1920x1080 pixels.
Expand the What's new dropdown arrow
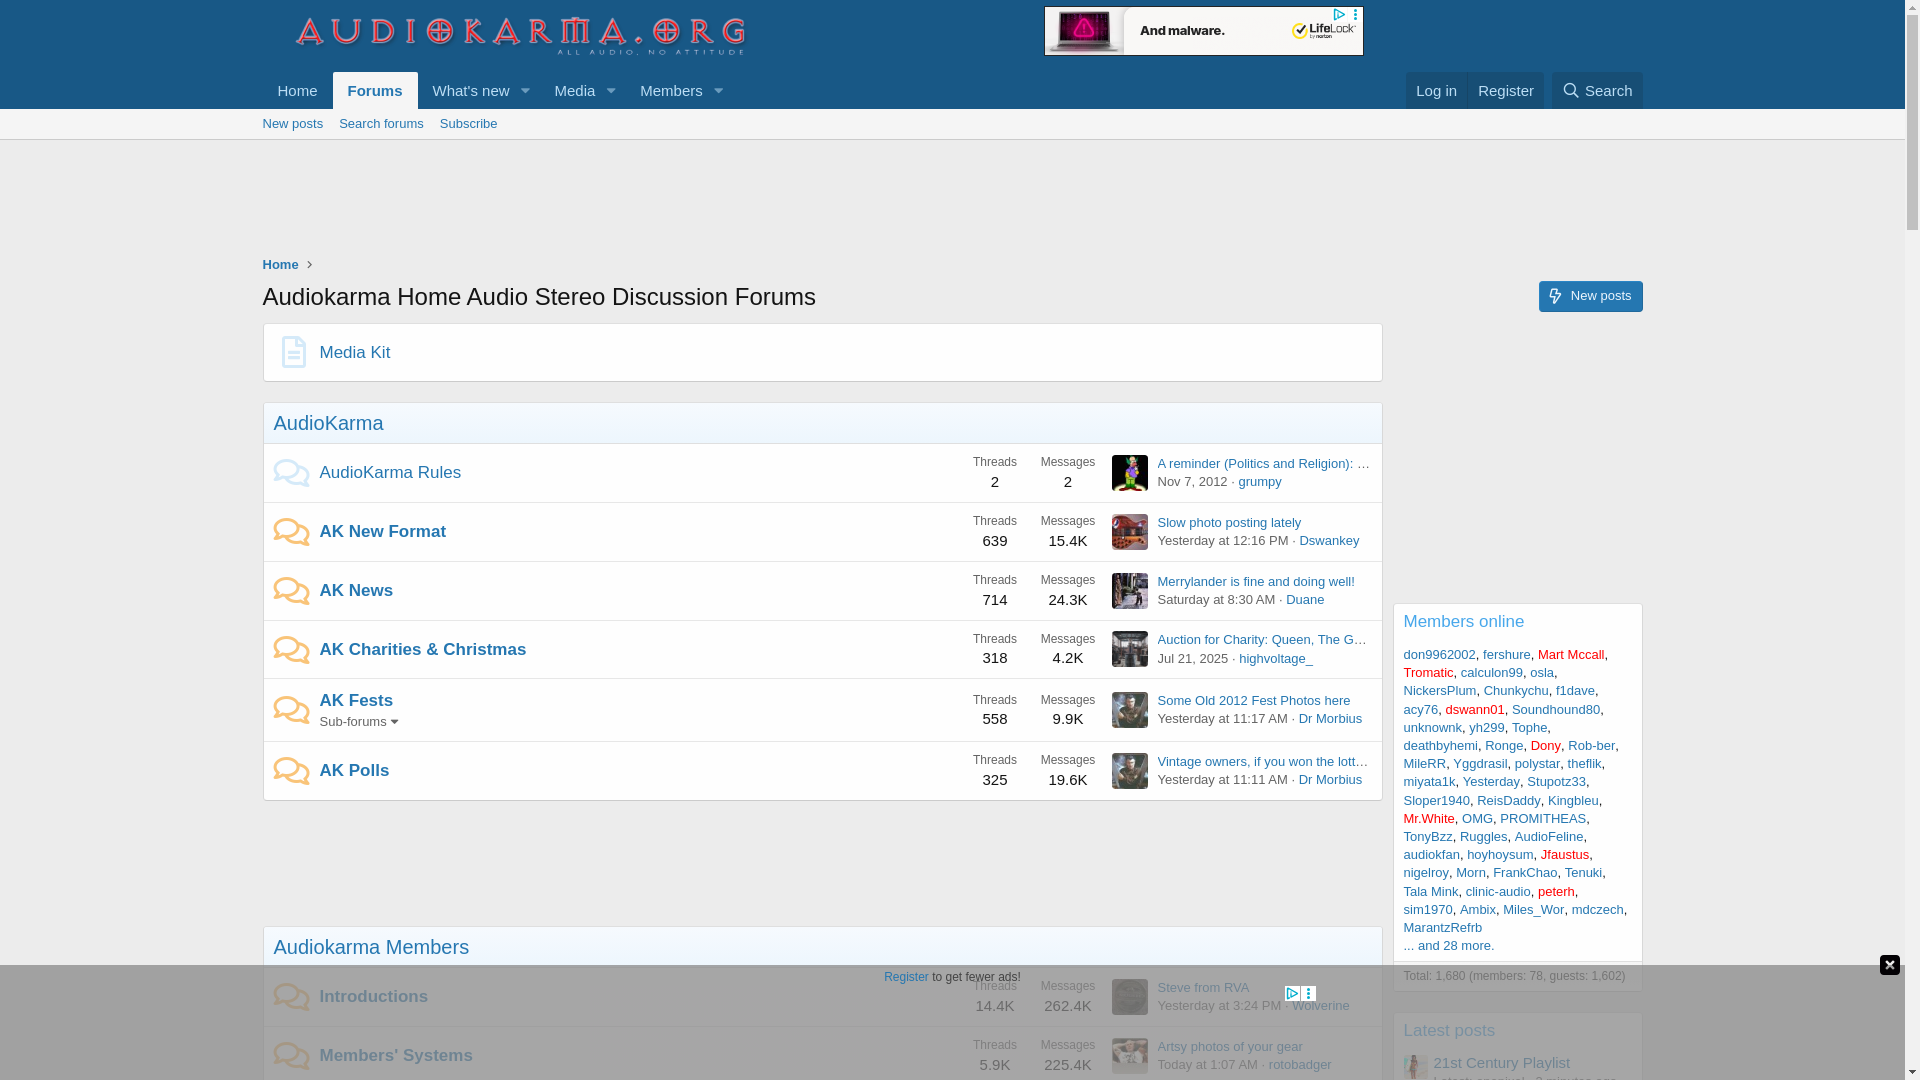click(x=525, y=91)
